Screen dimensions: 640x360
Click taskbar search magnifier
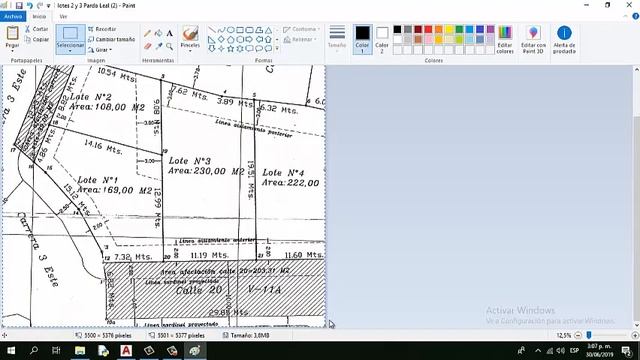click(34, 351)
